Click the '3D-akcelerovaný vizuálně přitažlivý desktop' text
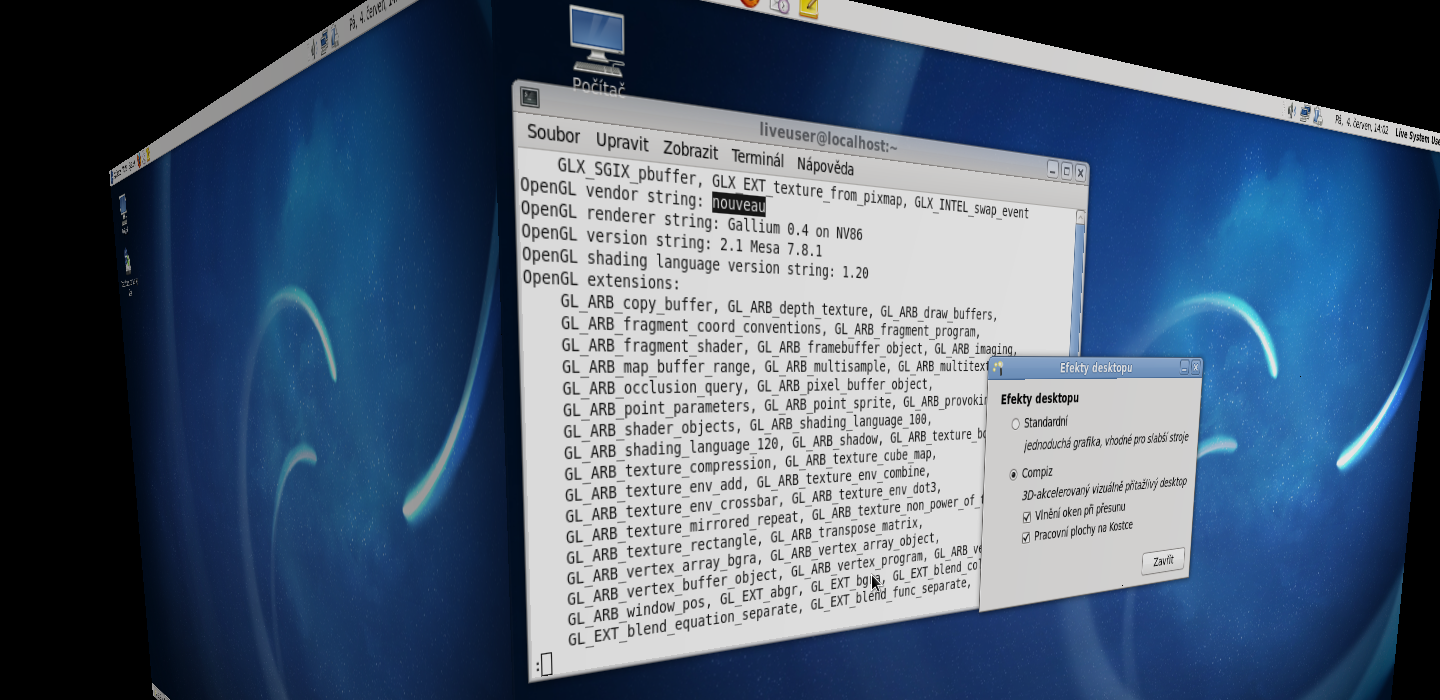This screenshot has width=1440, height=700. pos(1104,489)
